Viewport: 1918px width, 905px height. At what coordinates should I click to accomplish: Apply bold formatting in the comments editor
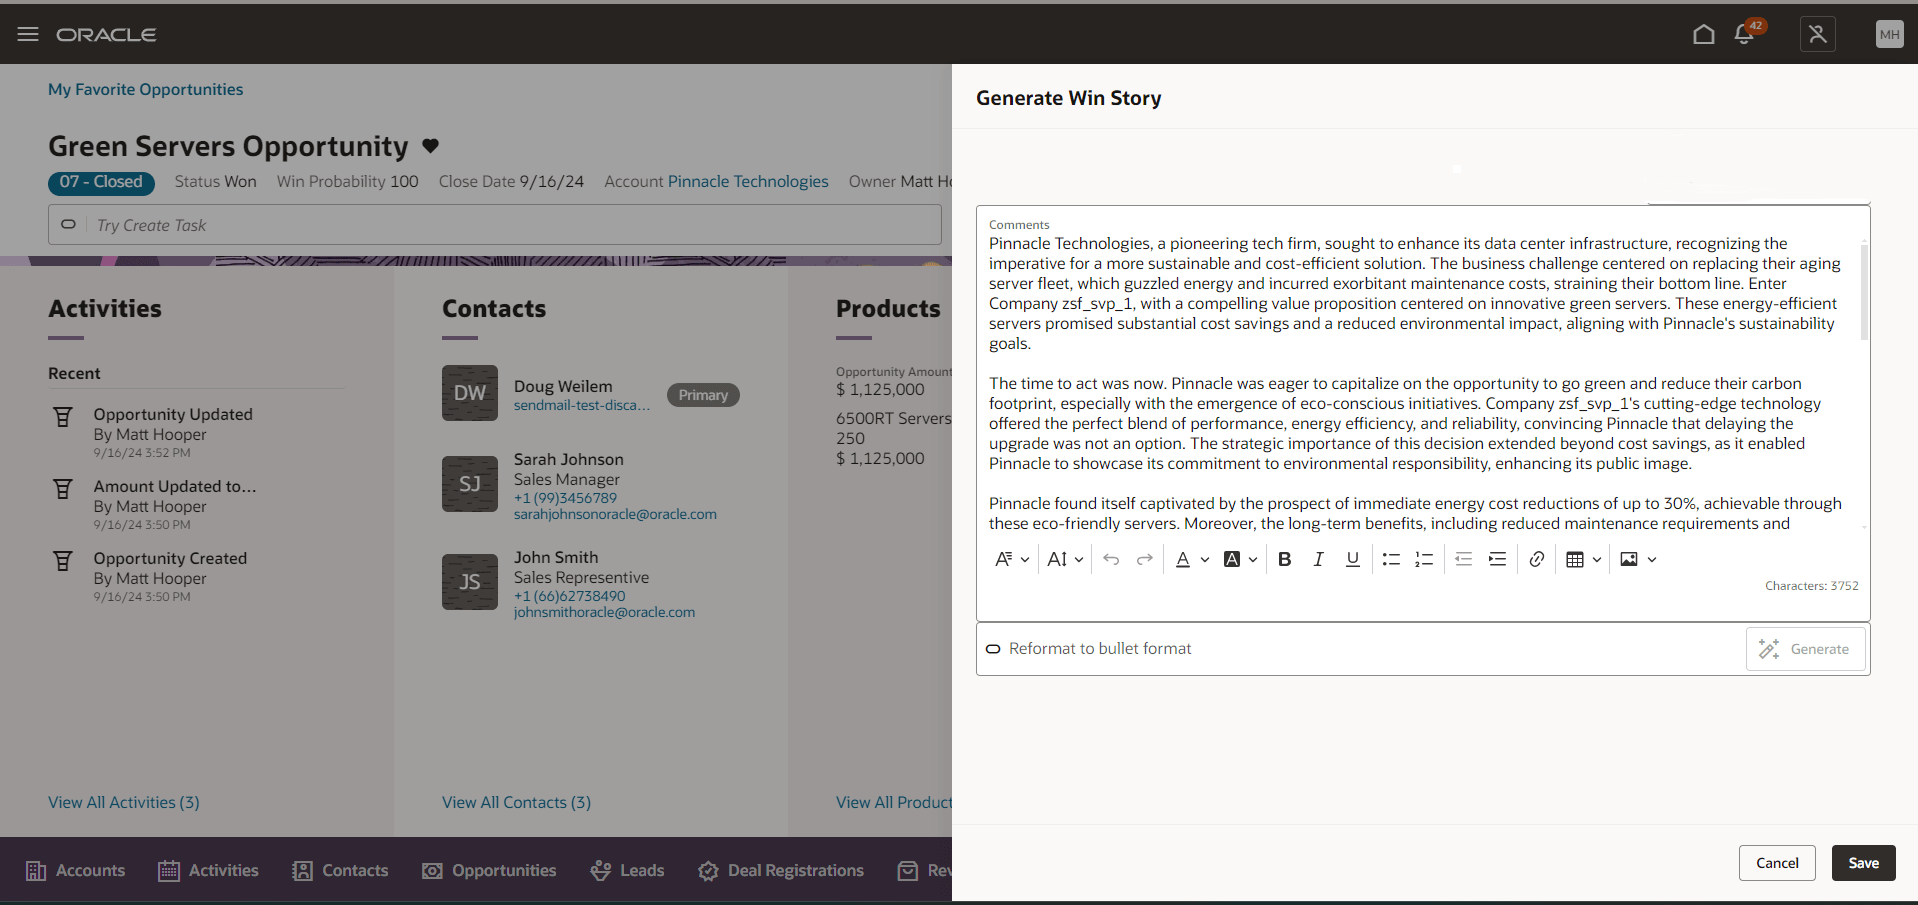pyautogui.click(x=1285, y=559)
